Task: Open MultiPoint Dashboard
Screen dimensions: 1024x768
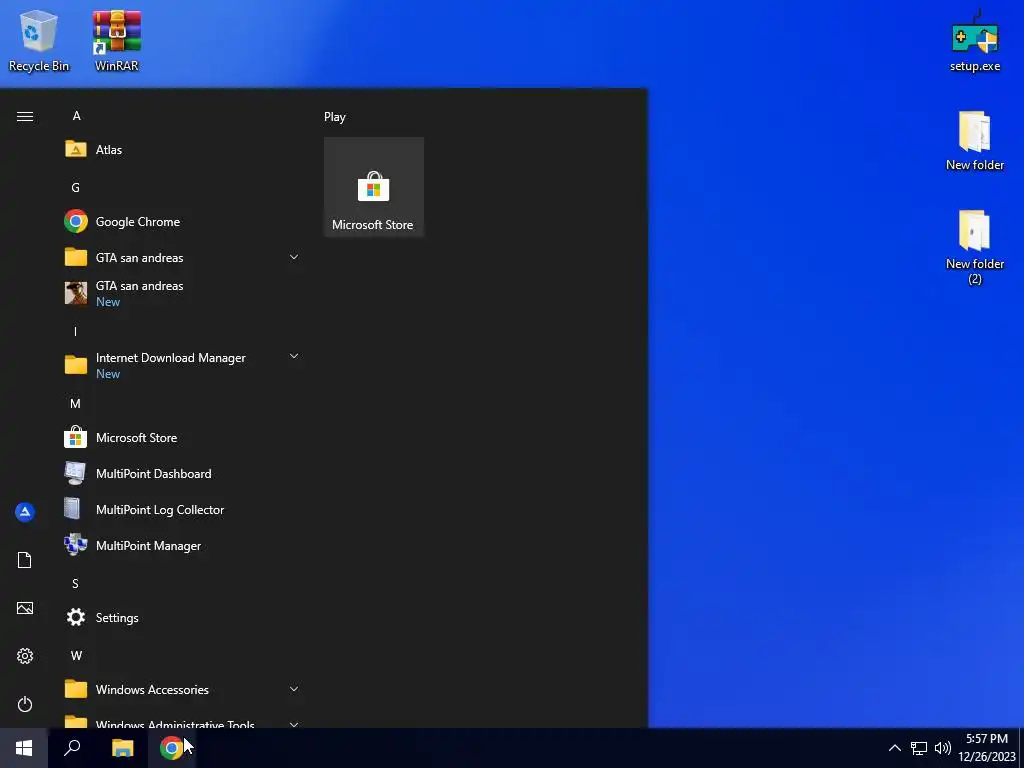Action: tap(182, 473)
